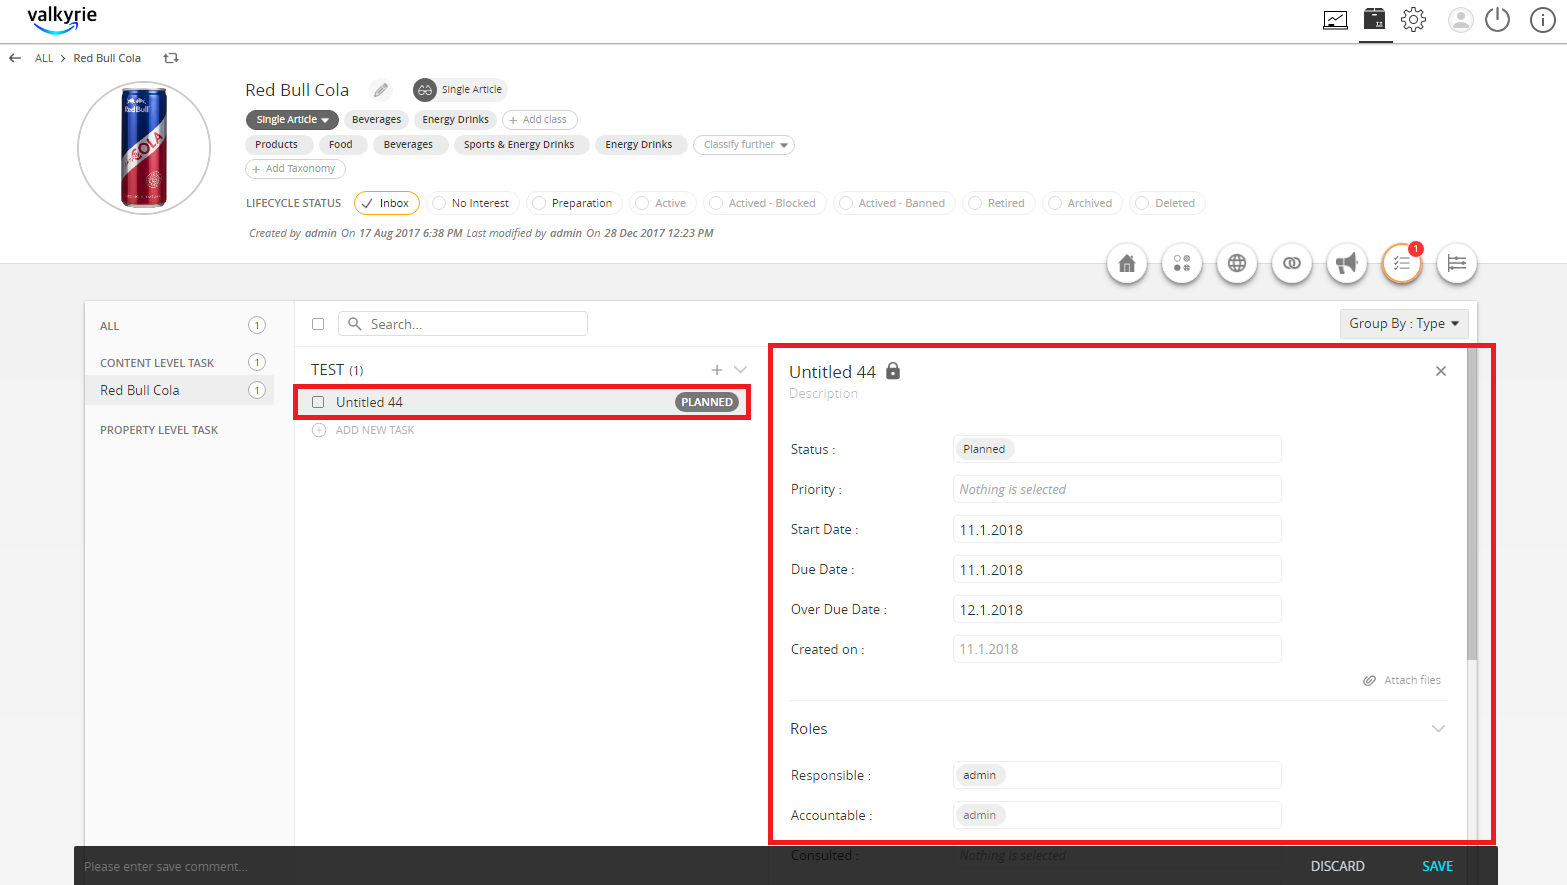Click the Red Bull Cola product thumbnail
This screenshot has width=1567, height=885.
pos(144,148)
